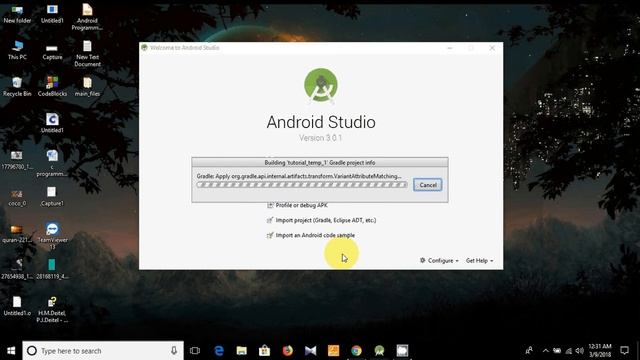Open the taskbar app right of Android Studio
640x360 pixels.
402,351
